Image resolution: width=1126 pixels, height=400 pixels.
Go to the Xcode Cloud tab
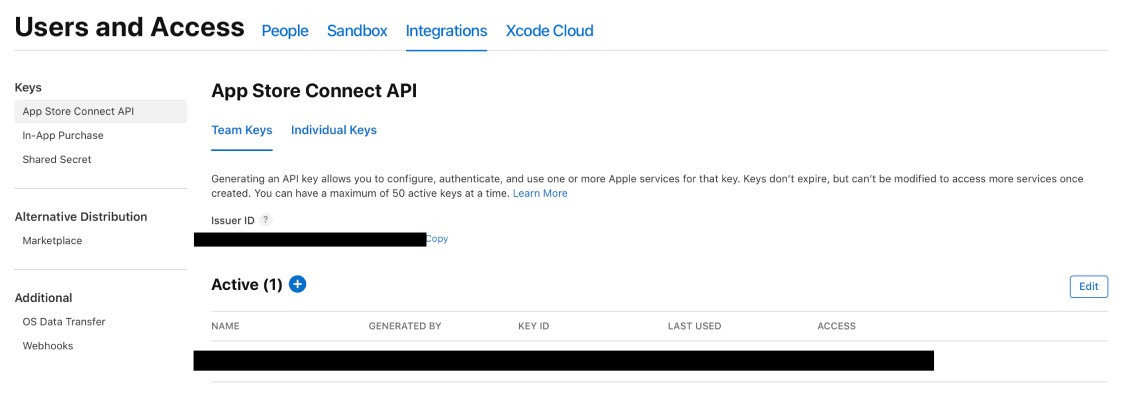click(549, 31)
